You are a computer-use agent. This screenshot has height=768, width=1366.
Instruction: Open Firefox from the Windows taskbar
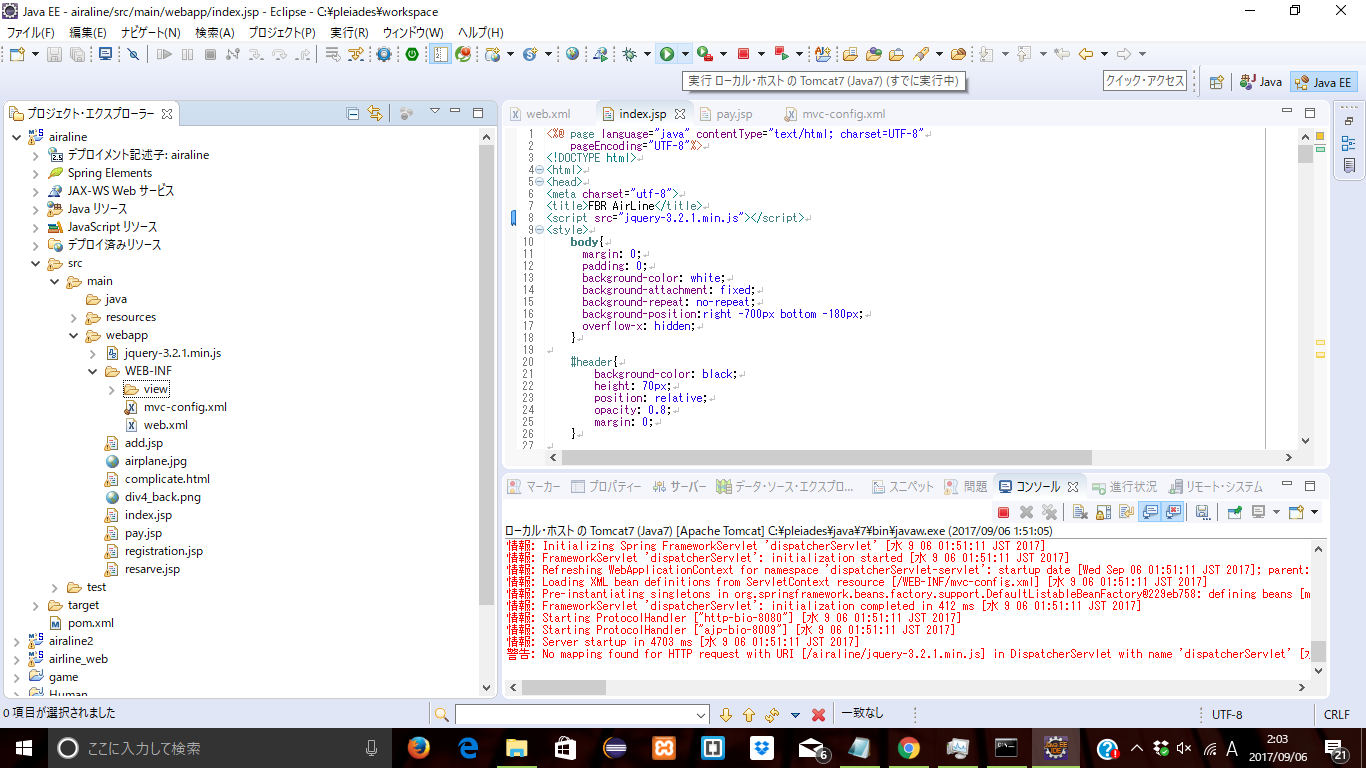pos(419,748)
